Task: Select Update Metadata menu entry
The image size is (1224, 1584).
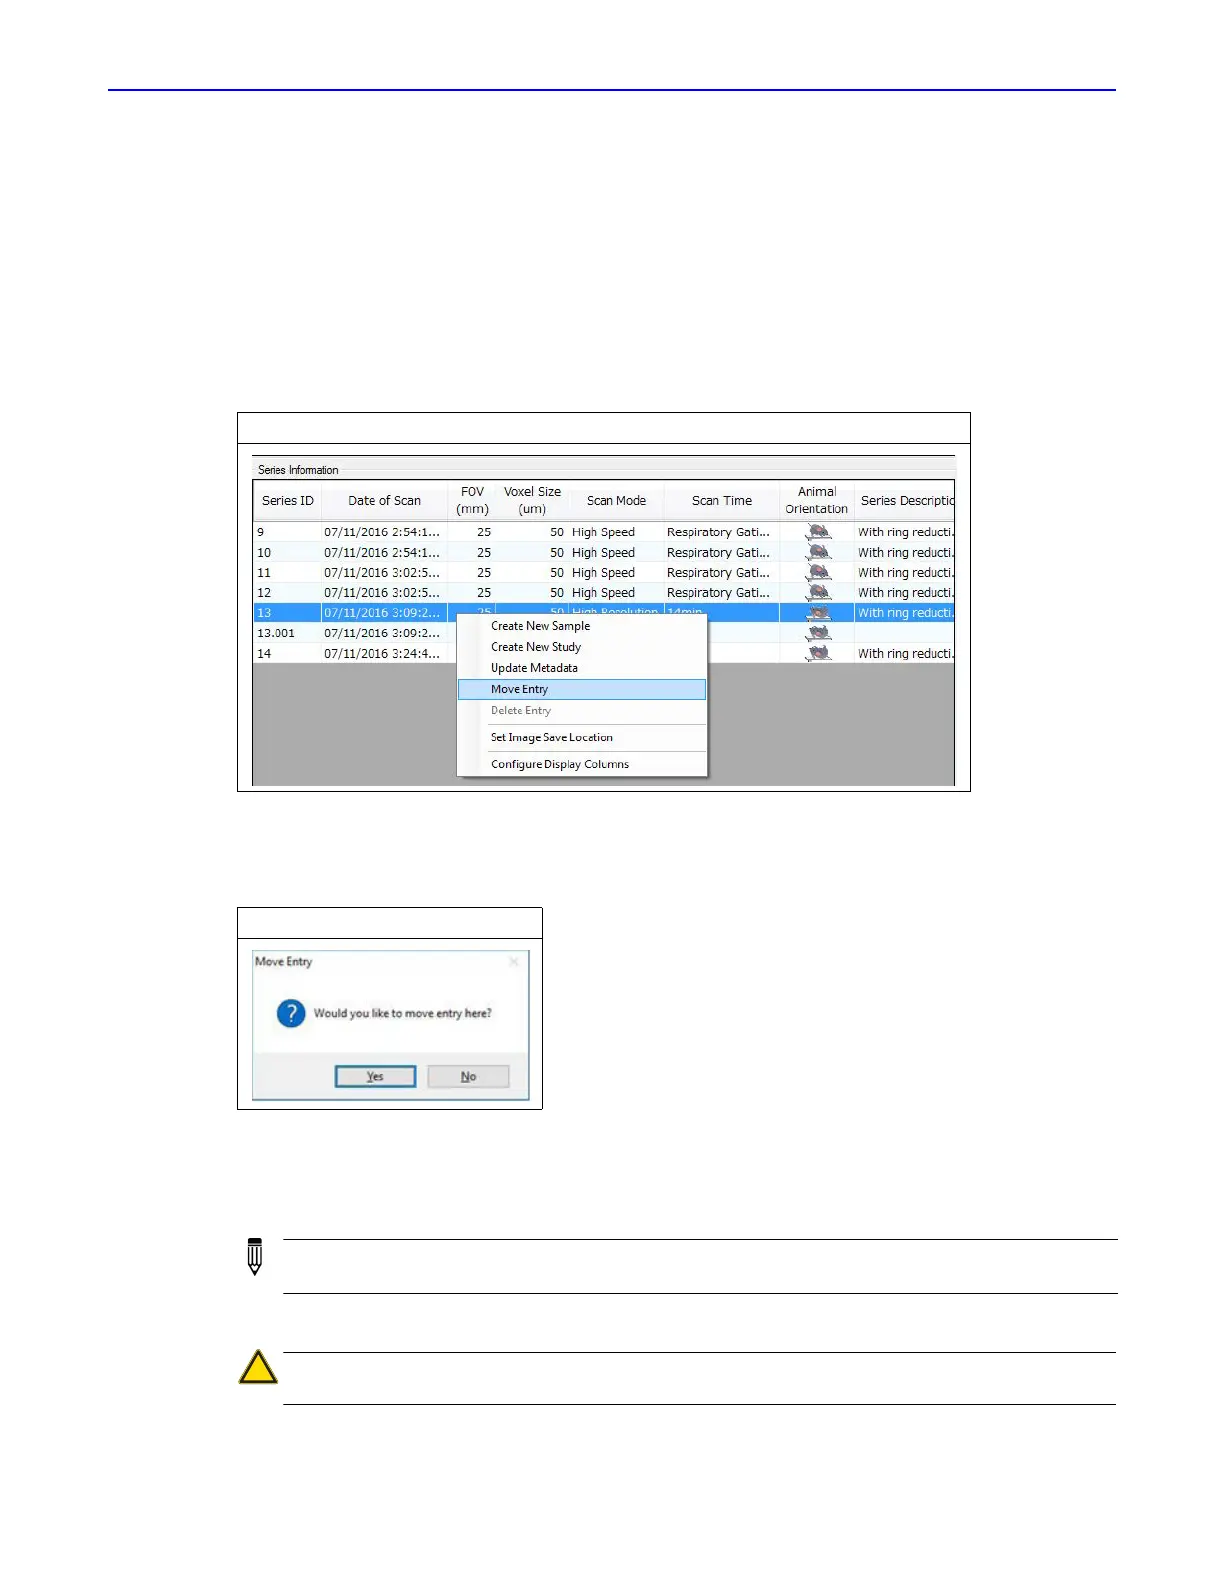Action: (582, 668)
